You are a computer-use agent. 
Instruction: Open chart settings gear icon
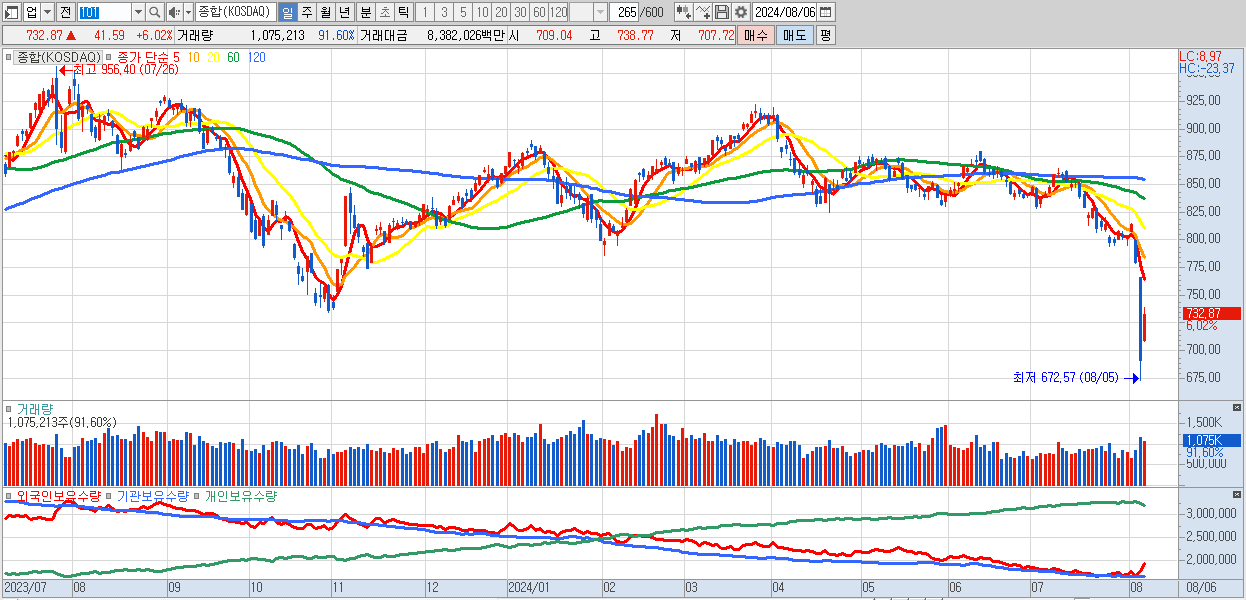coord(740,12)
